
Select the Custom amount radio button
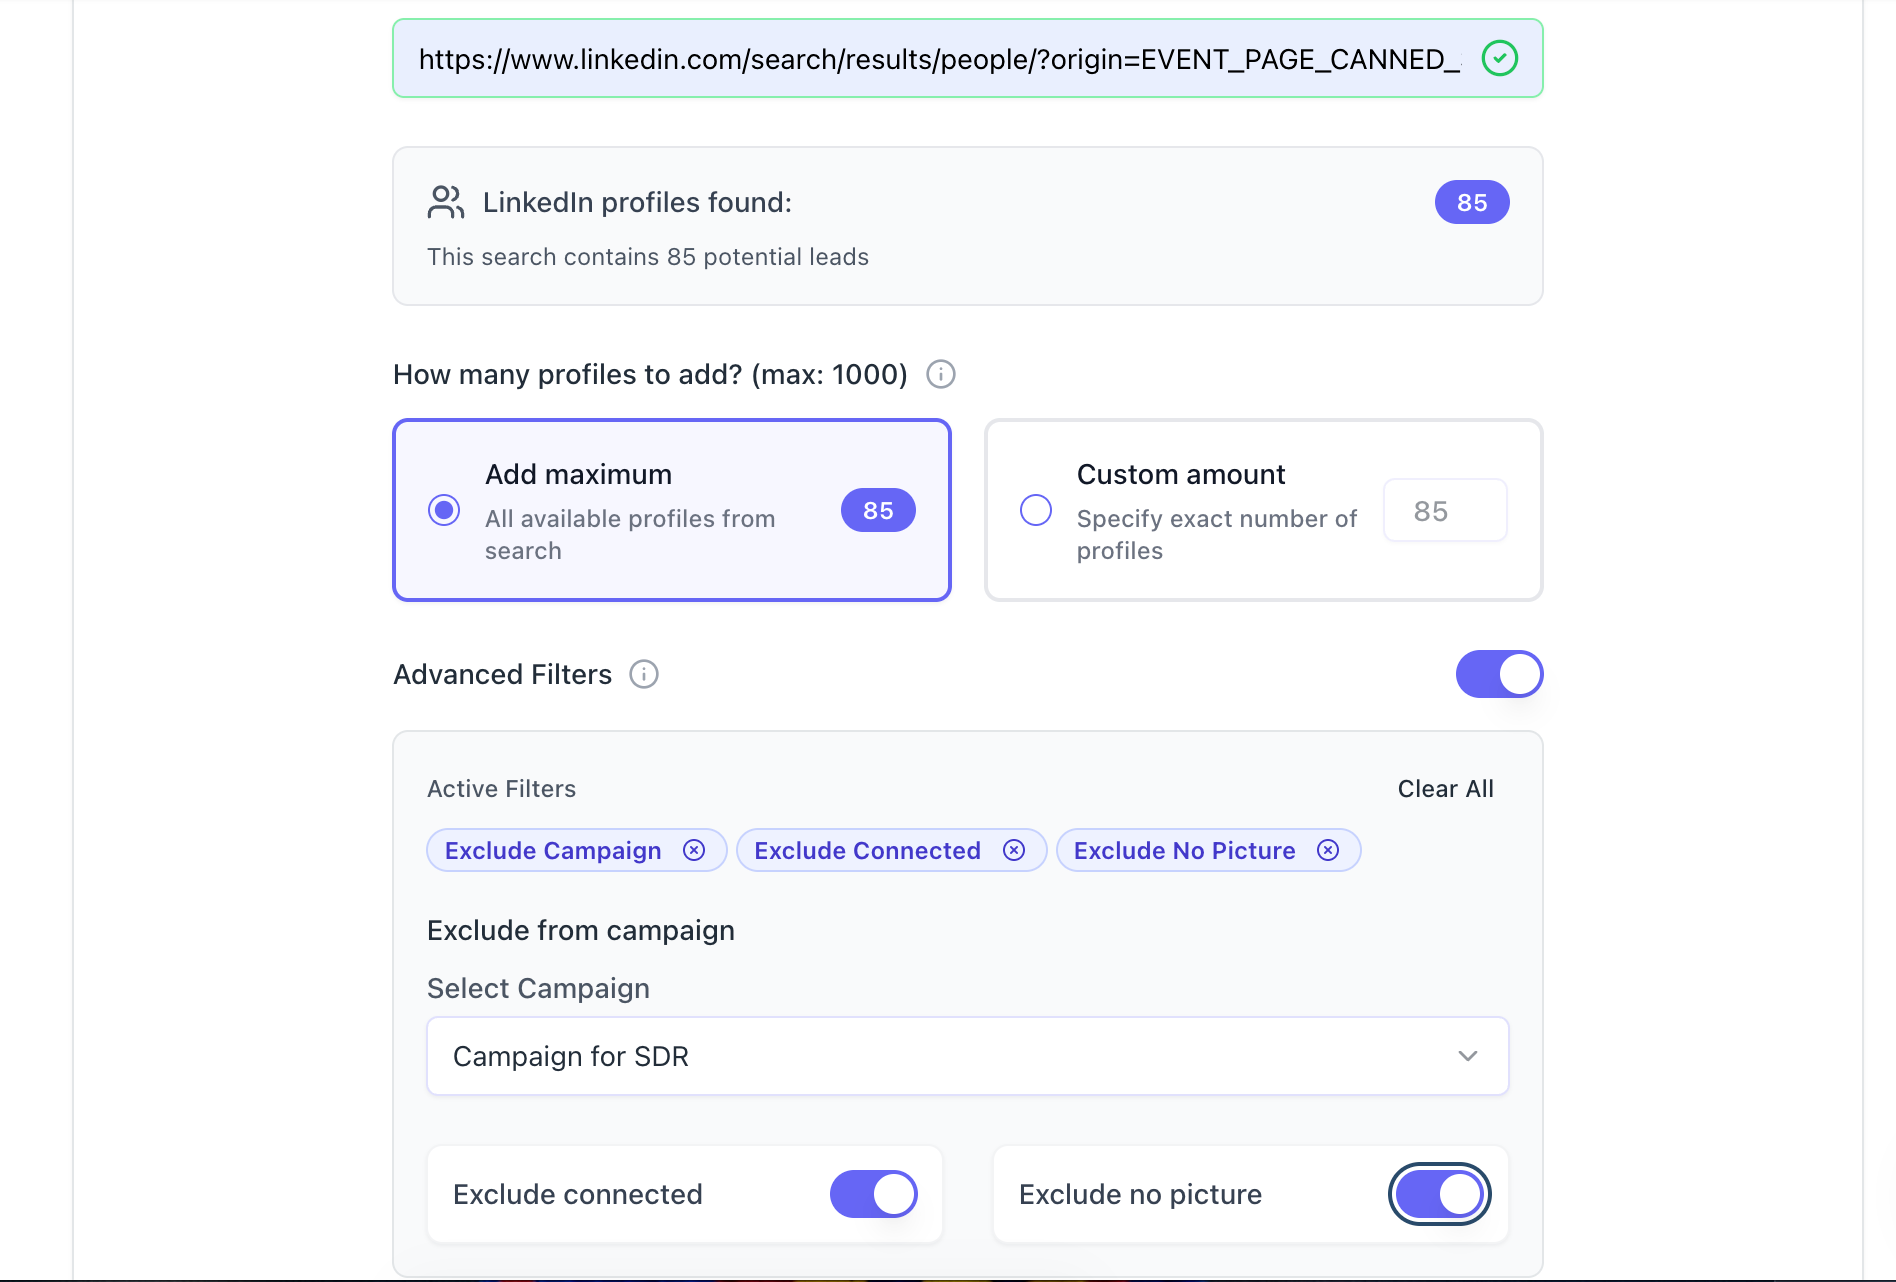point(1036,510)
